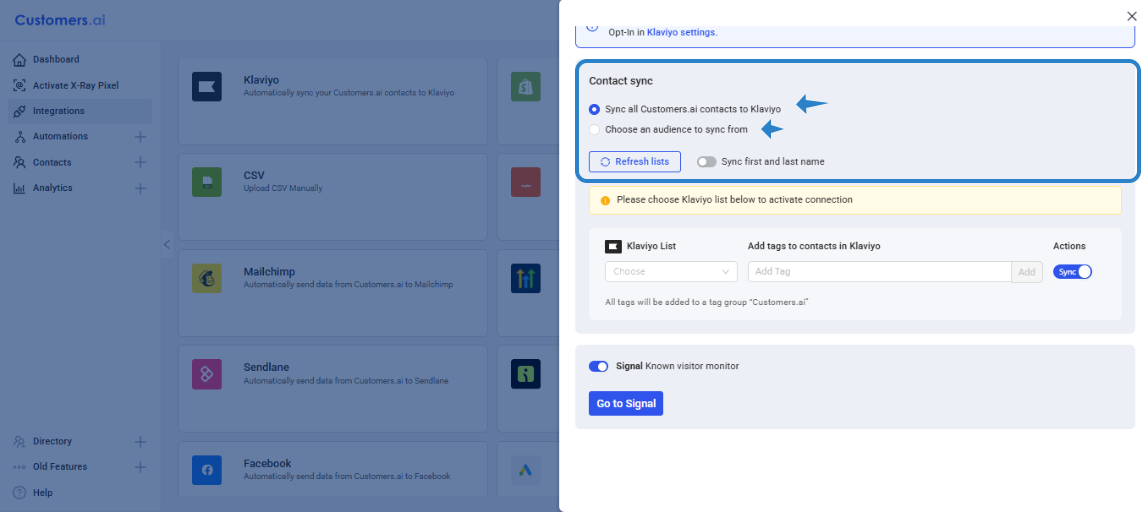
Task: Click the Sendlane integration logo
Action: pyautogui.click(x=206, y=374)
